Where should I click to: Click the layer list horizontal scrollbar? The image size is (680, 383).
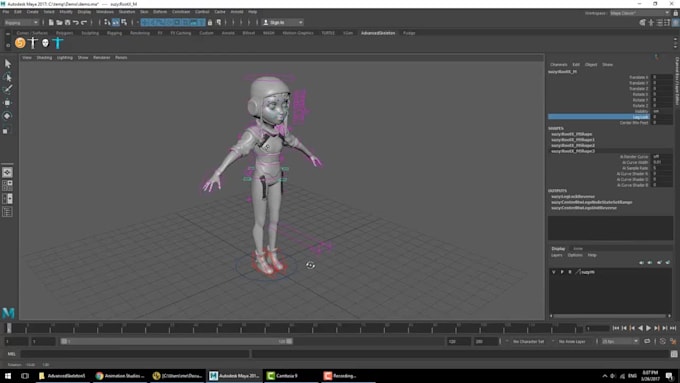tap(611, 316)
